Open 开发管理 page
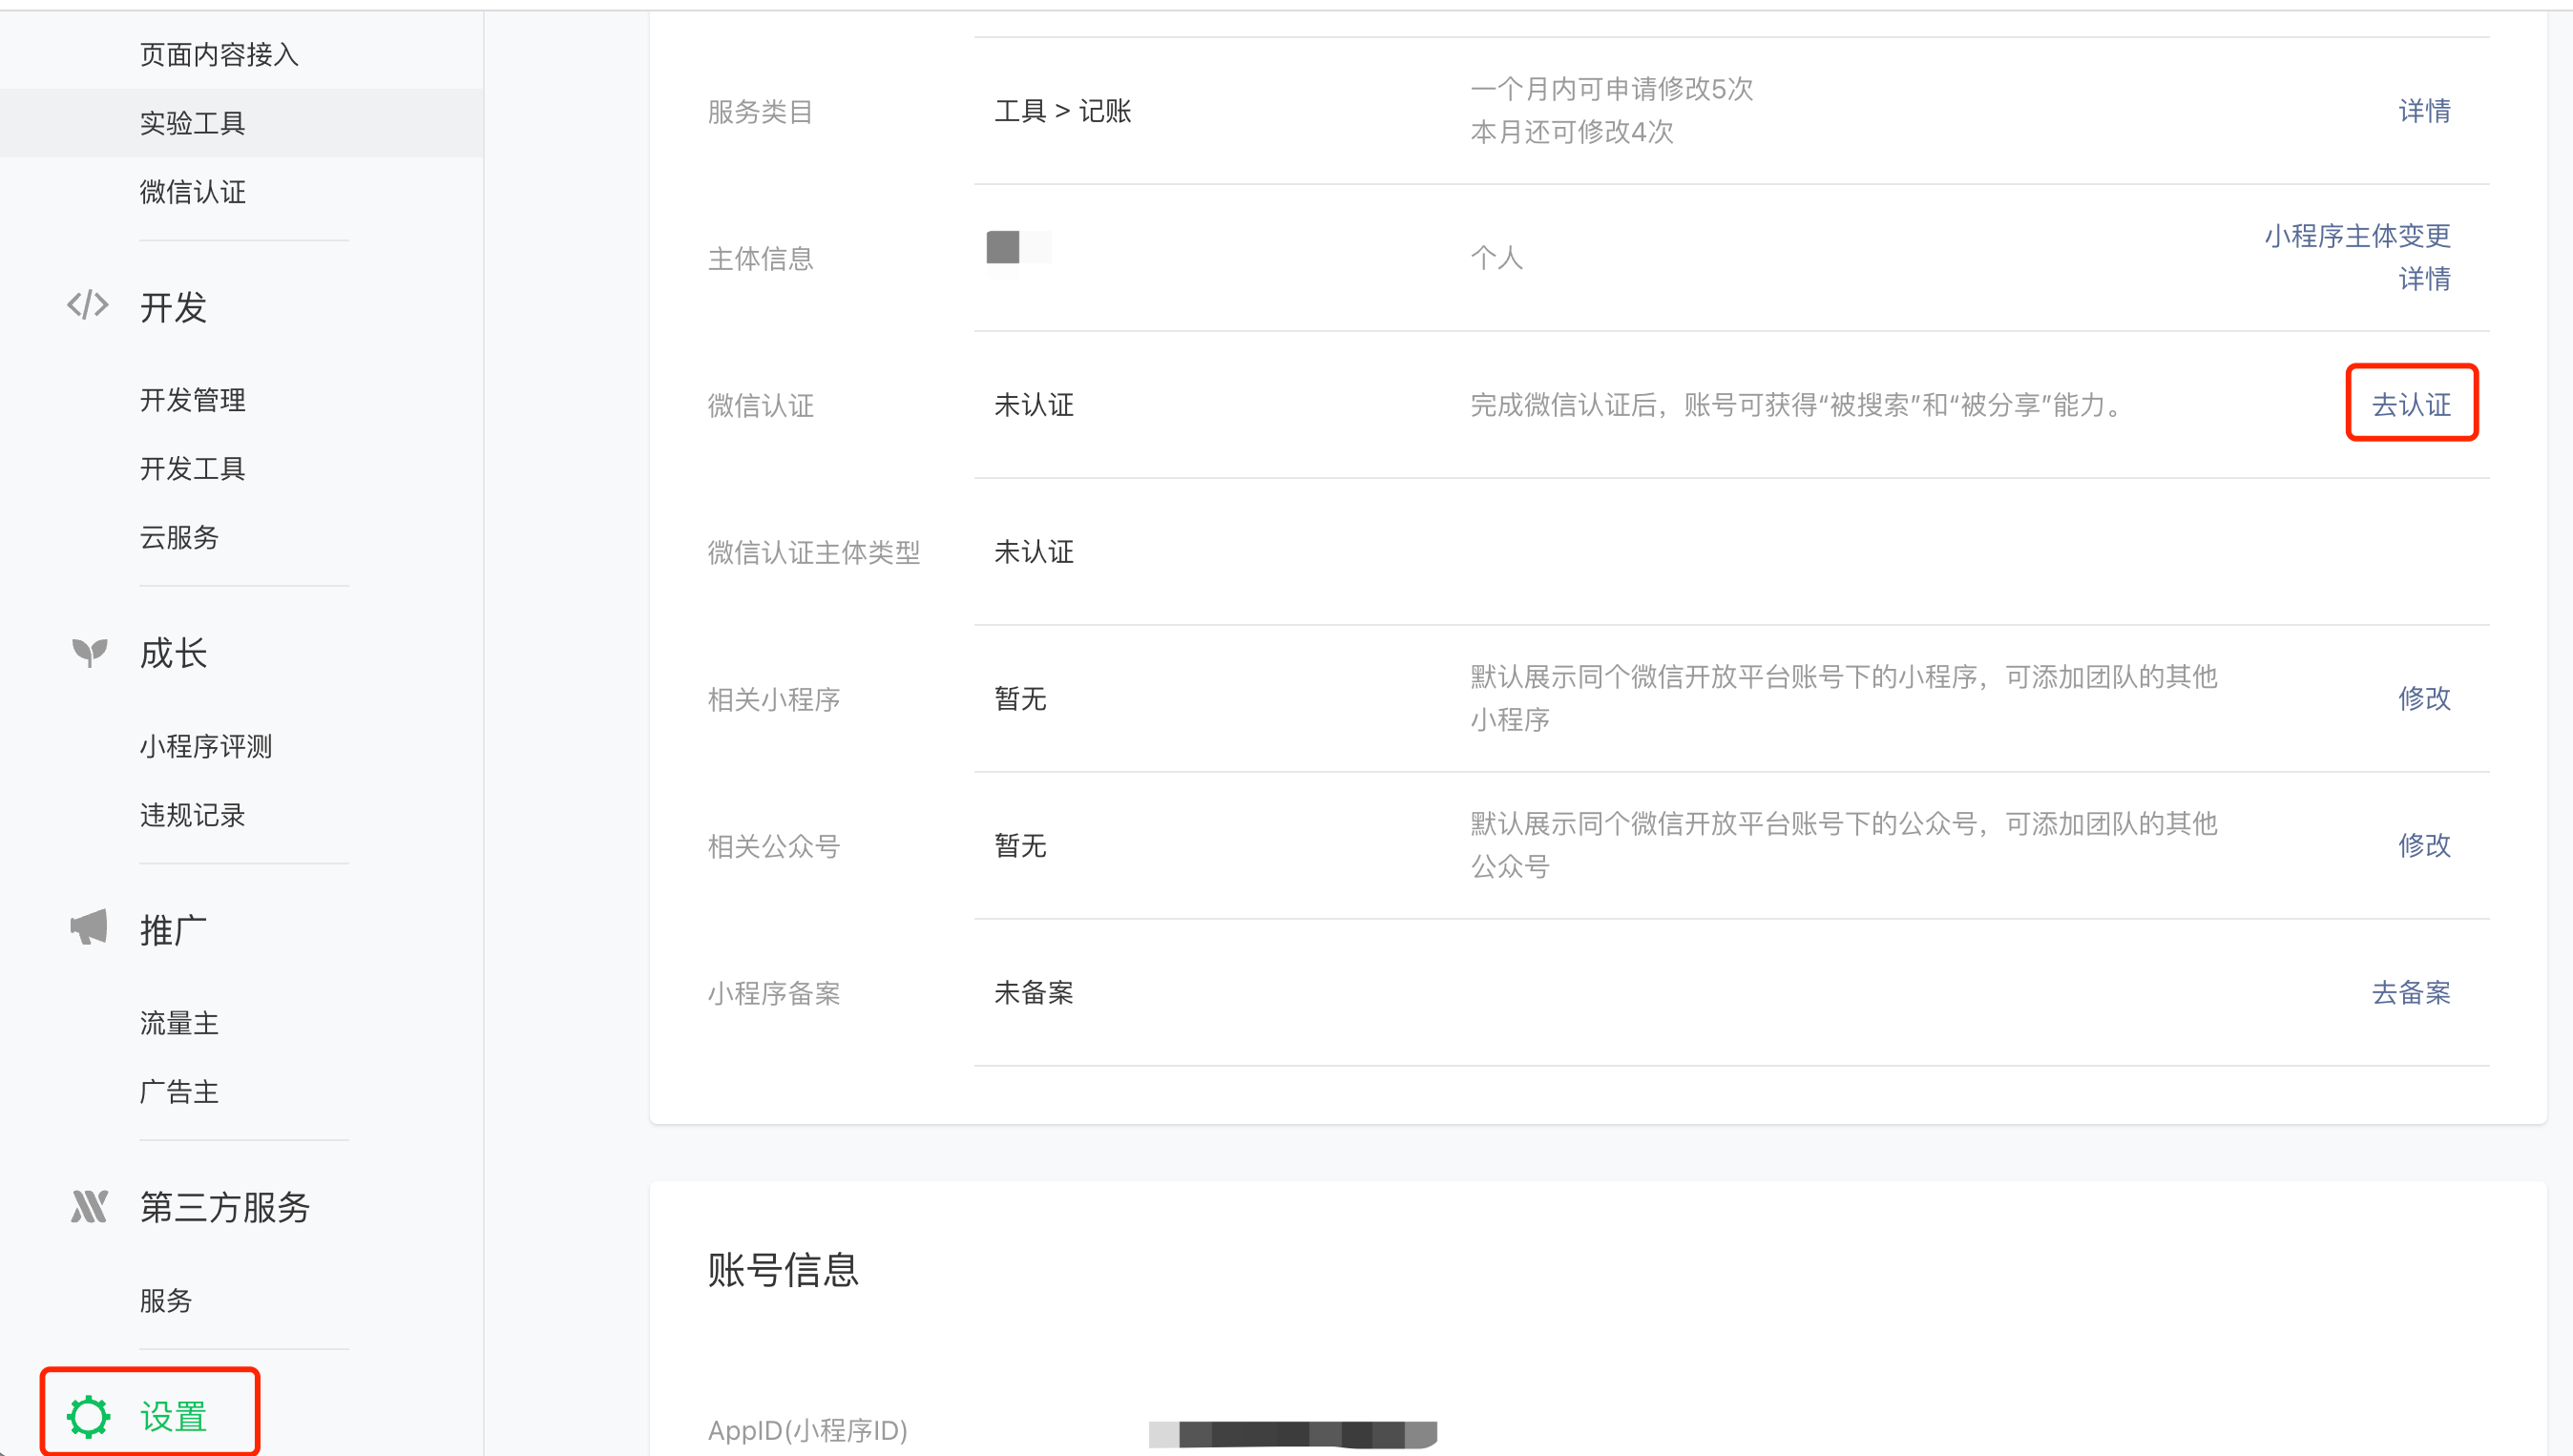 click(x=192, y=400)
